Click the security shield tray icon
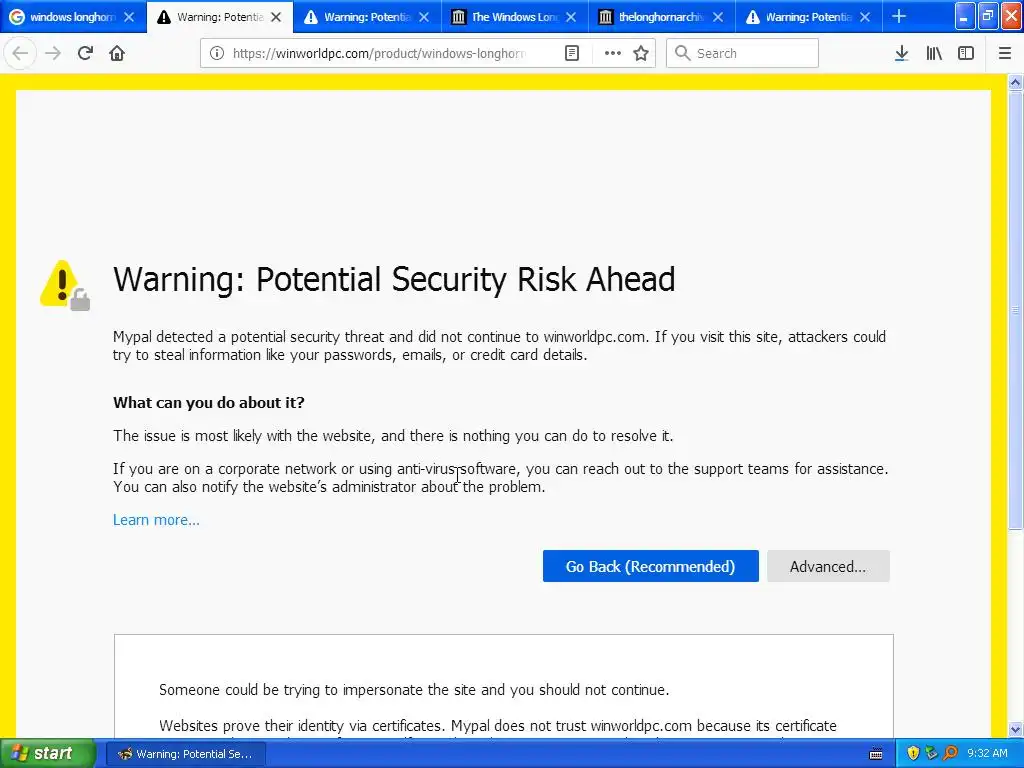1024x768 pixels. [913, 754]
